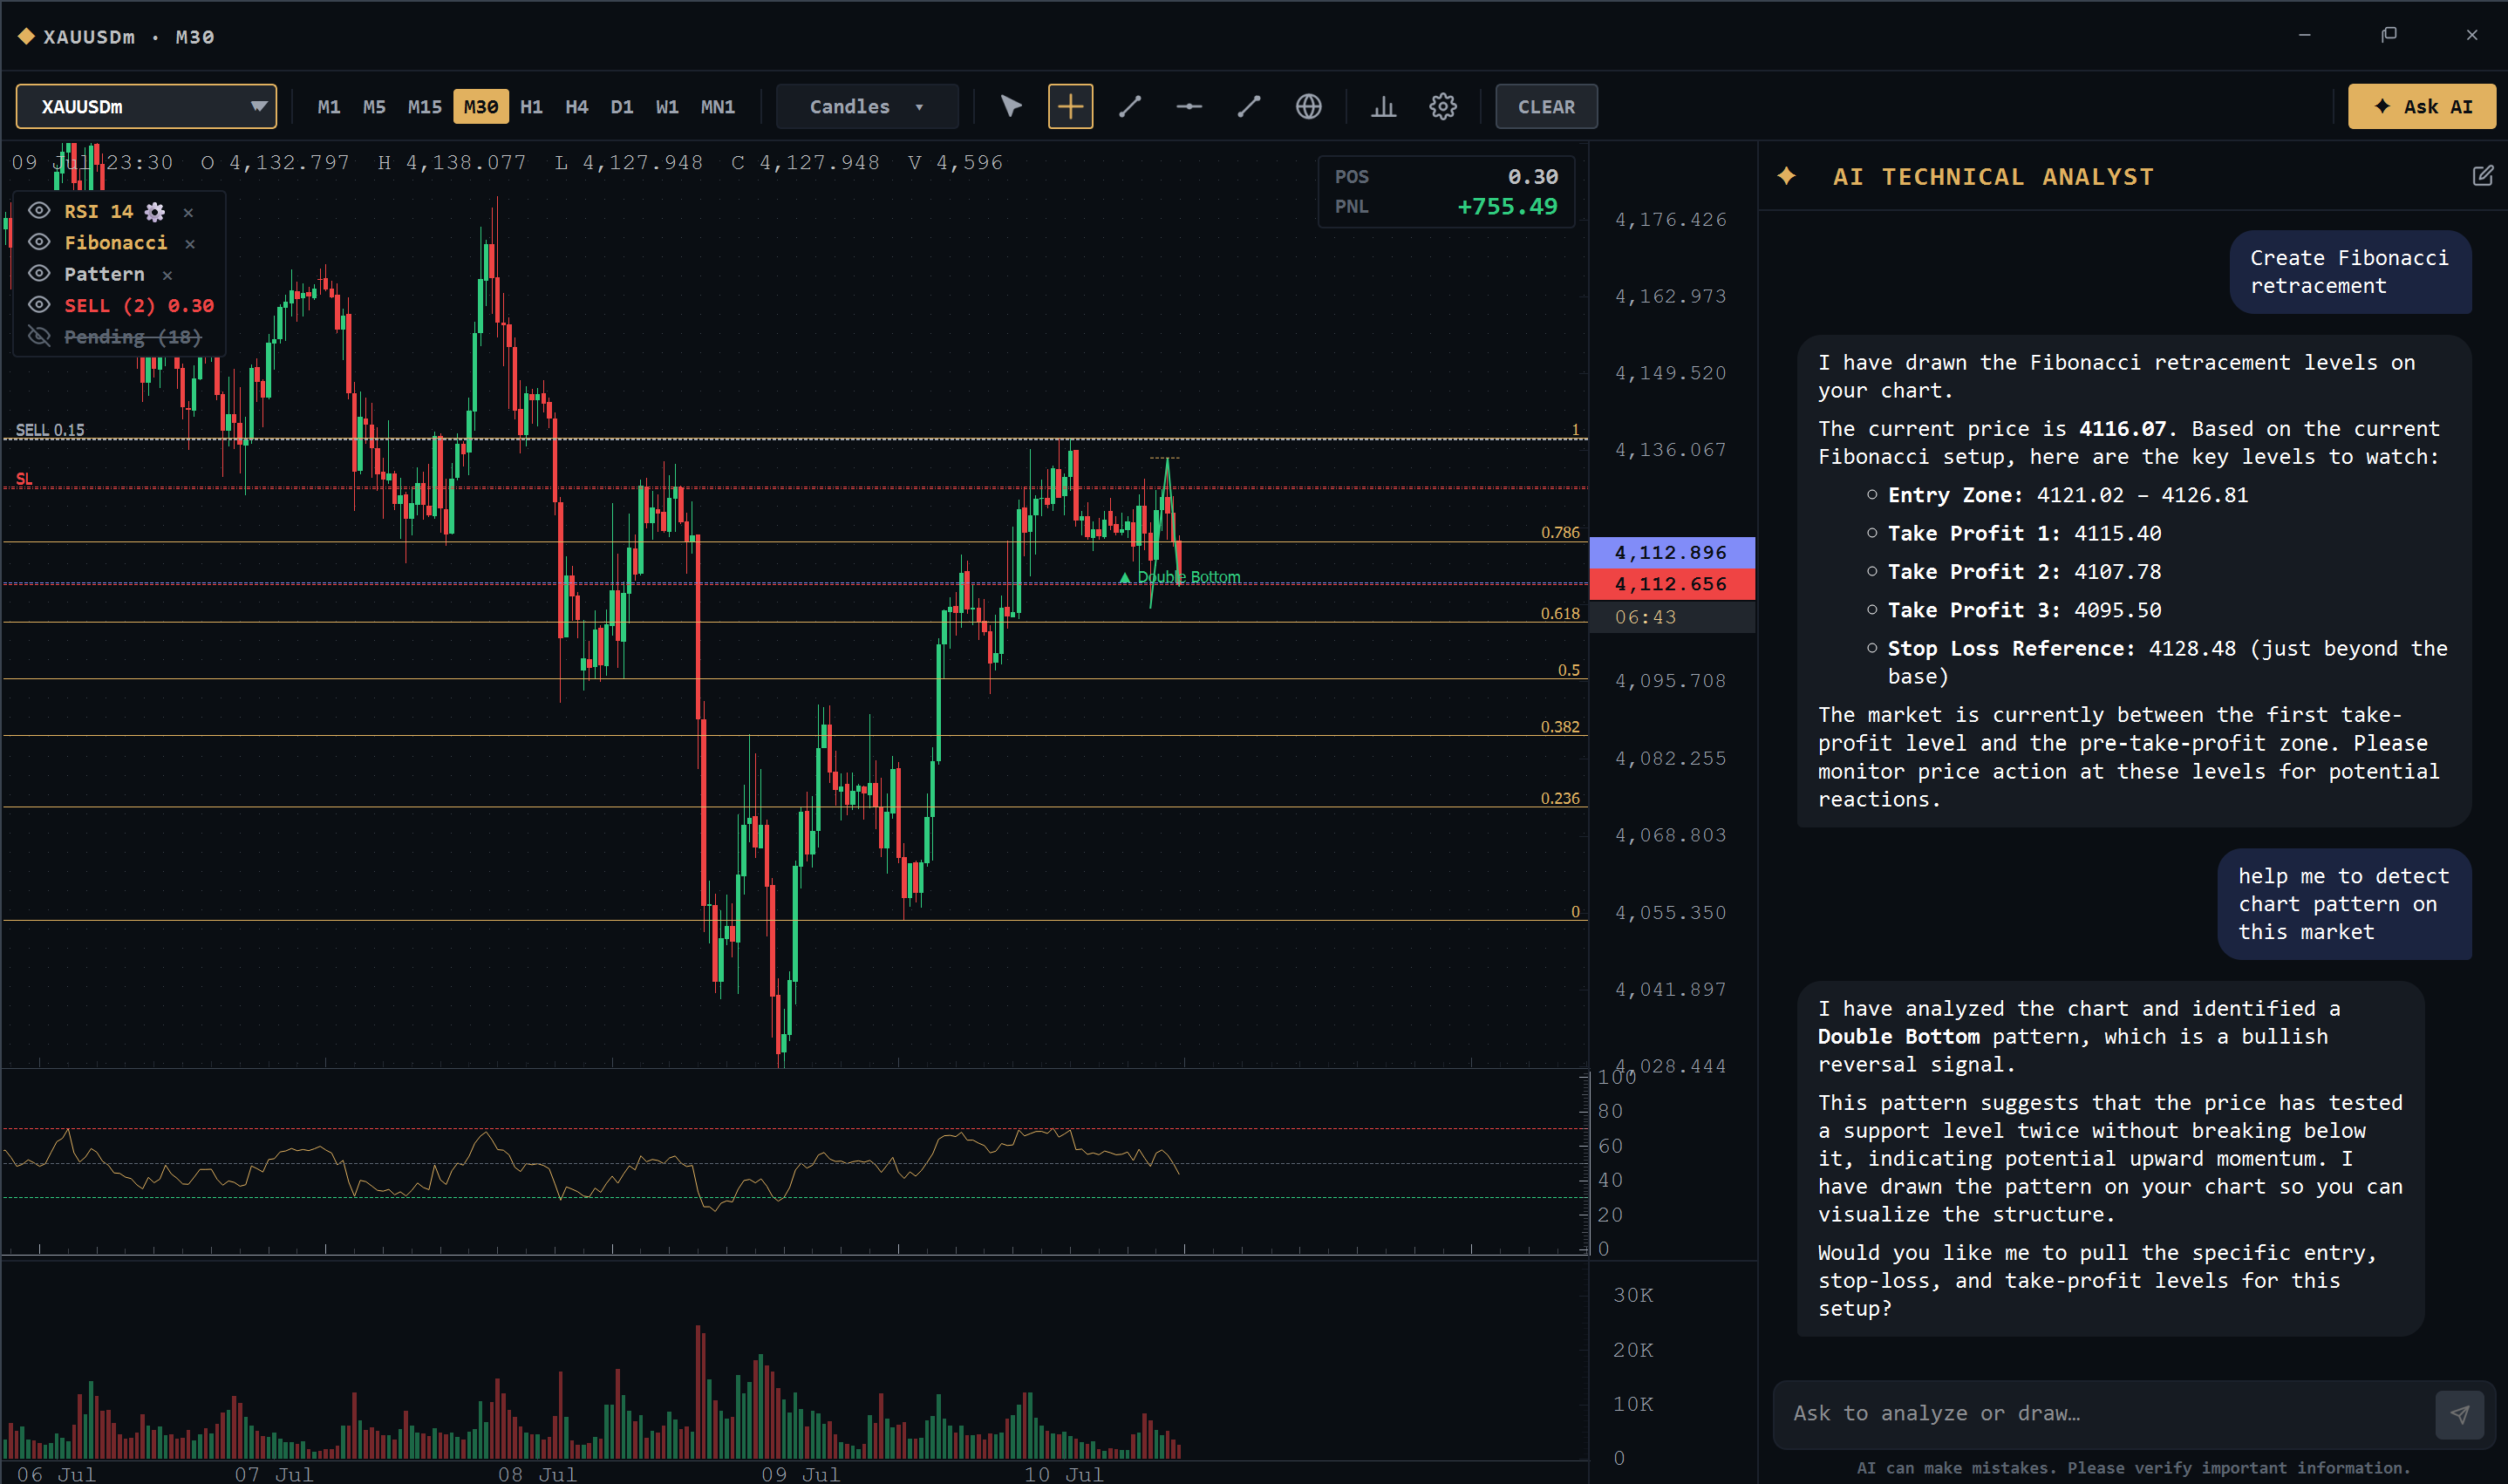The height and width of the screenshot is (1484, 2508).
Task: Select the M30 timeframe
Action: [480, 107]
